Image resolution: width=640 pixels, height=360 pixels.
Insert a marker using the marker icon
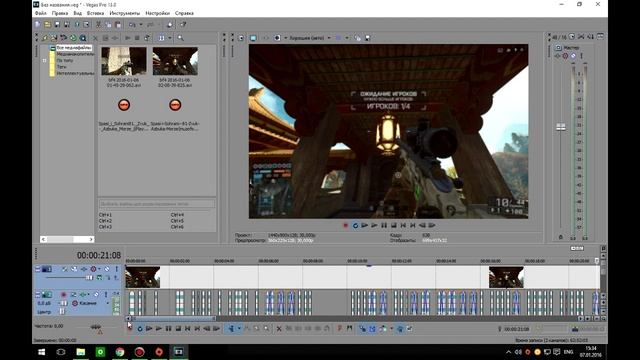point(340,329)
